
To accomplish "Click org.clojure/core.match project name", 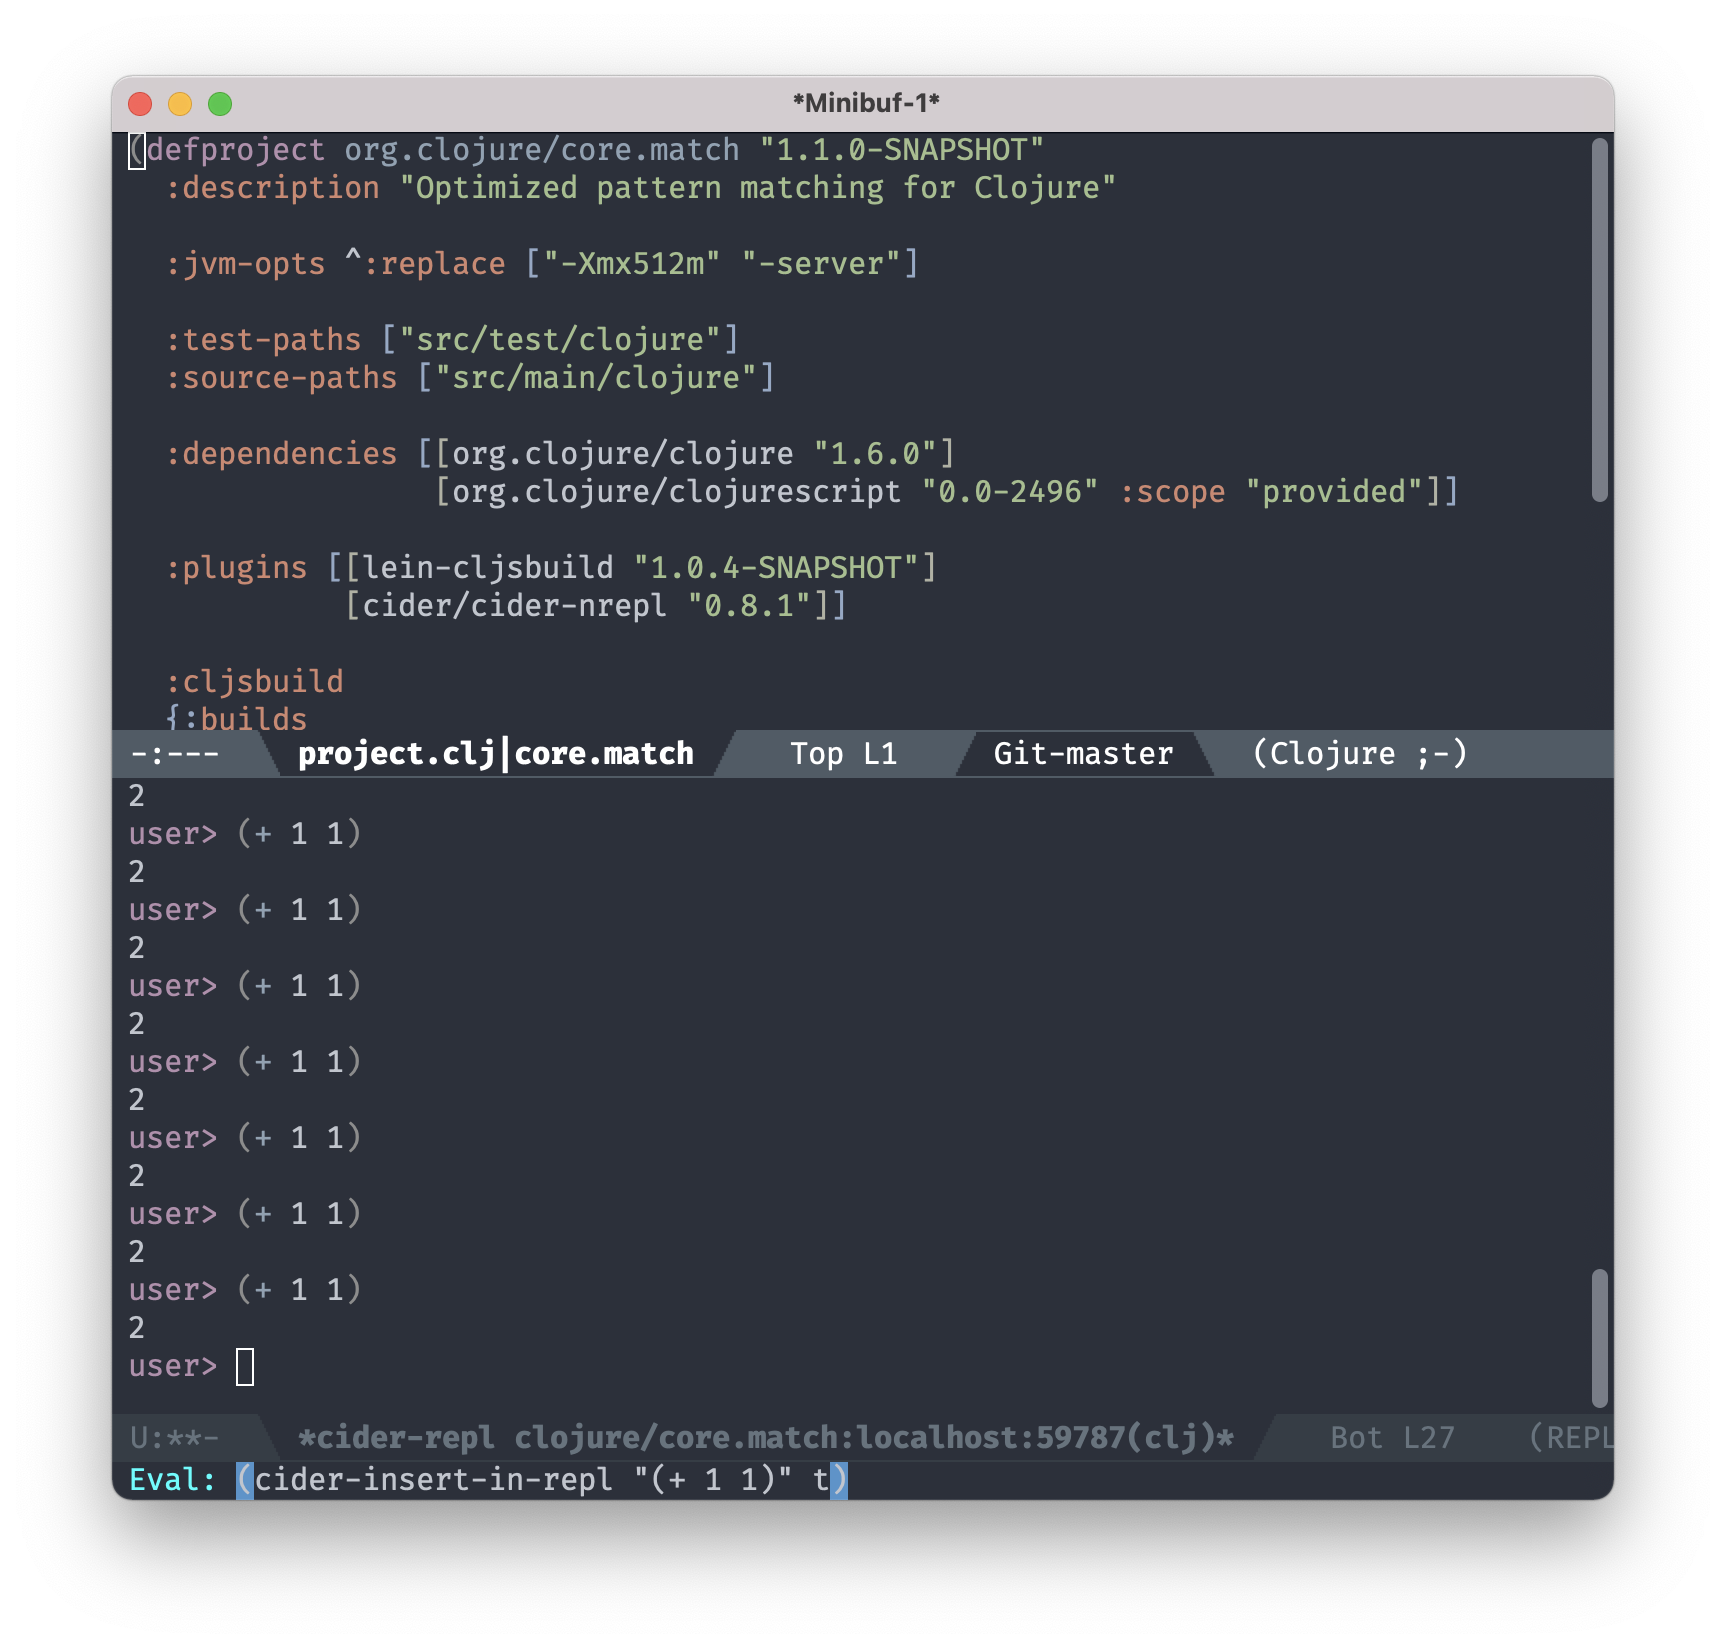I will click(x=542, y=150).
